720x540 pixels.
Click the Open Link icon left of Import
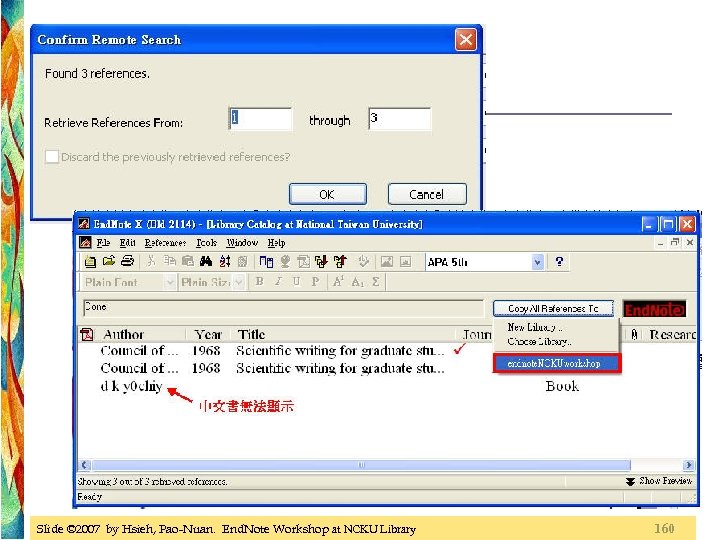click(x=304, y=262)
